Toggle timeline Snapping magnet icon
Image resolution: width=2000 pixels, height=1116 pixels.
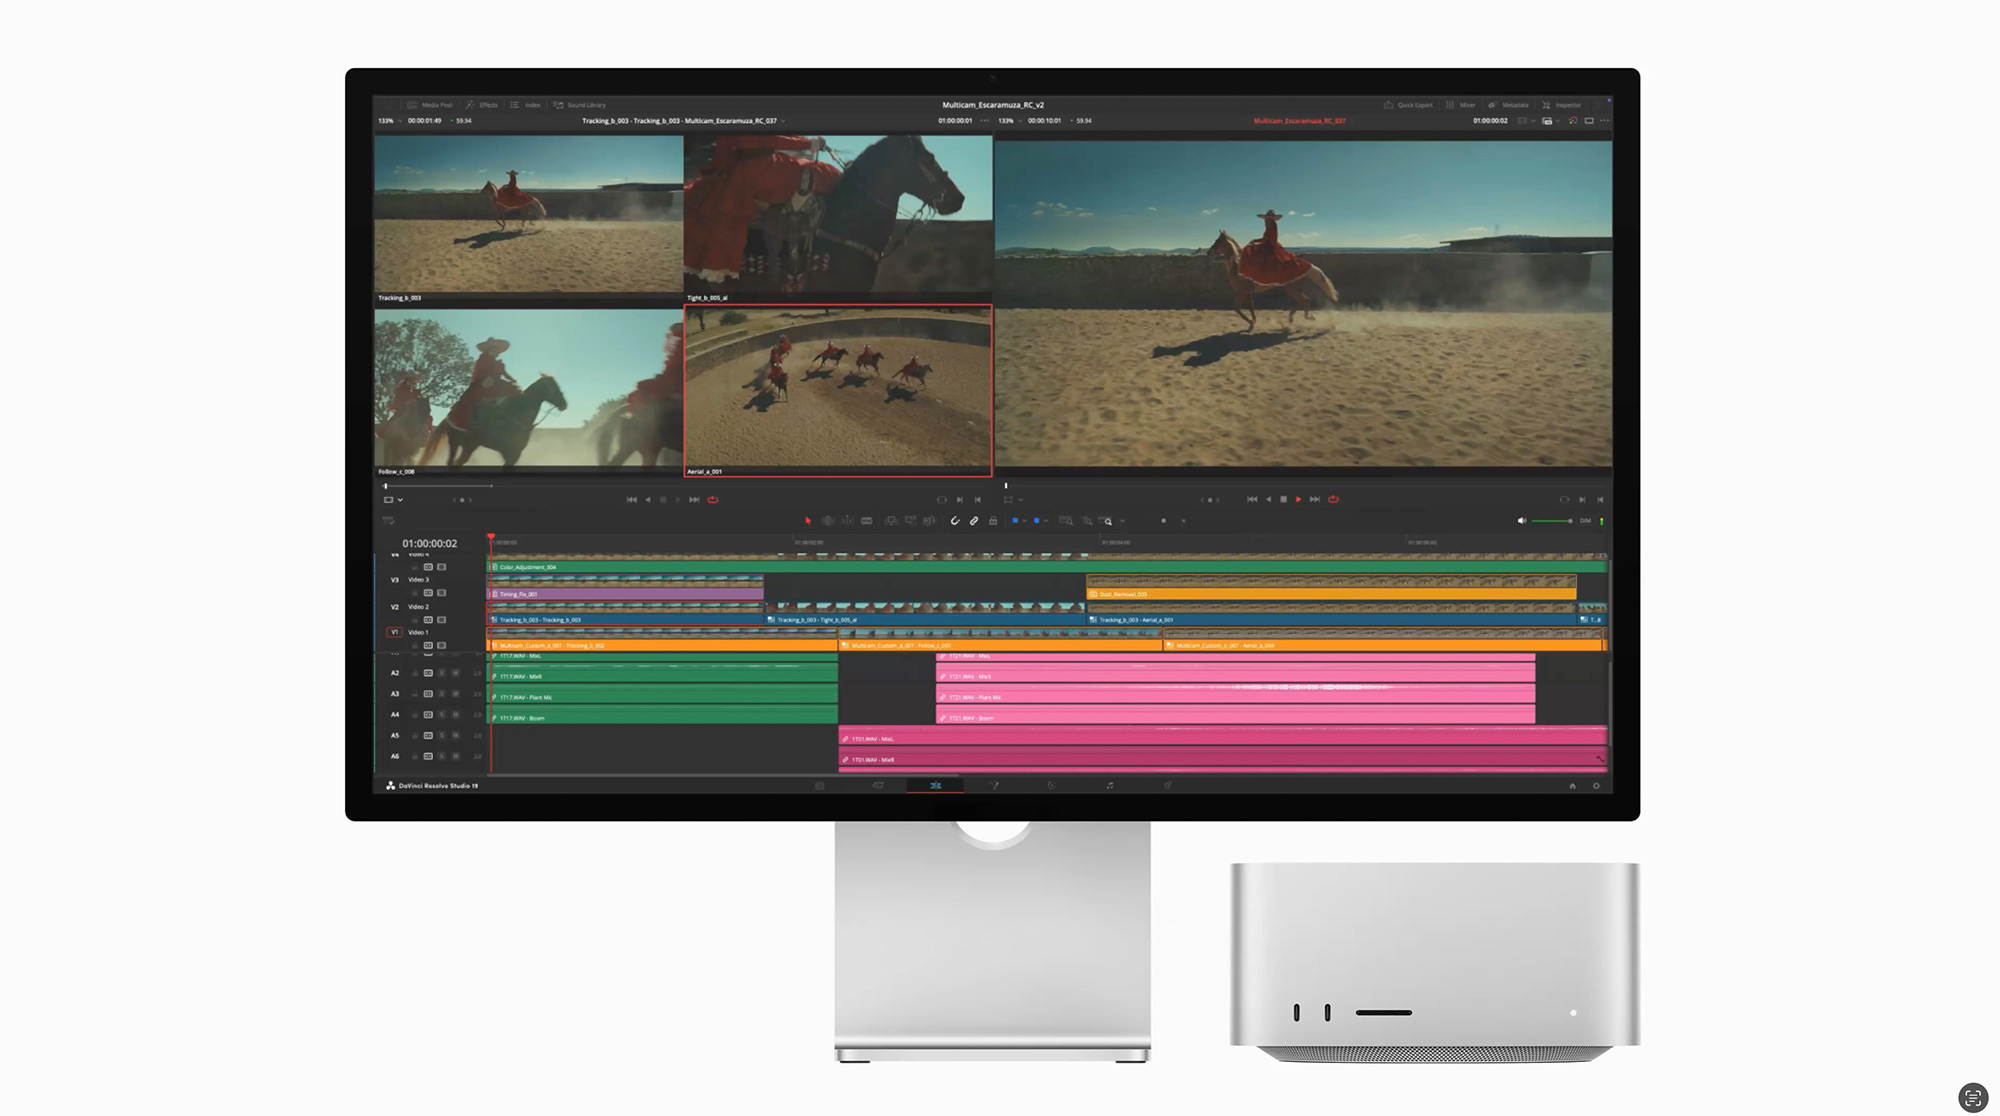[x=955, y=521]
